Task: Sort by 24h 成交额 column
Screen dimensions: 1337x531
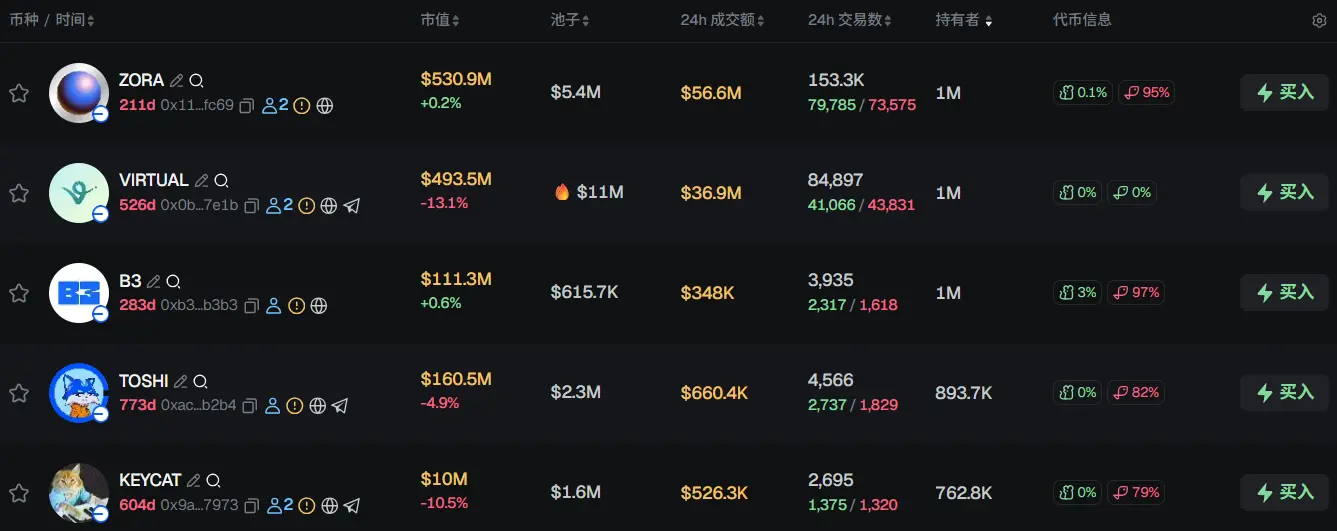Action: point(722,20)
